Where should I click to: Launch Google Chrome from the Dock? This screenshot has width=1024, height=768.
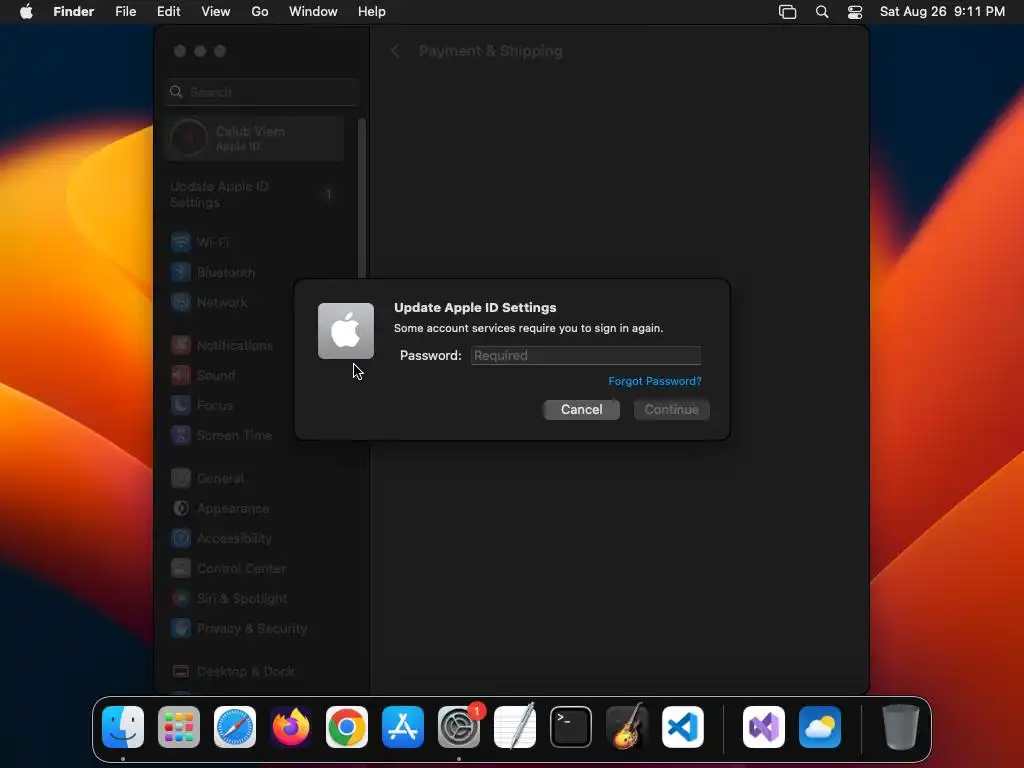[347, 727]
